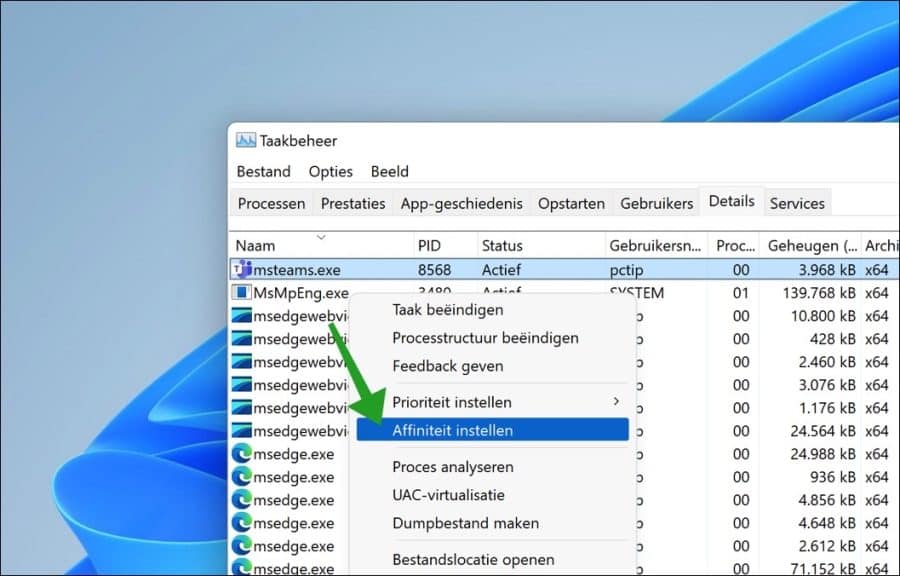Toggle UAC-virtualisatie in context menu
The image size is (900, 576).
point(492,495)
